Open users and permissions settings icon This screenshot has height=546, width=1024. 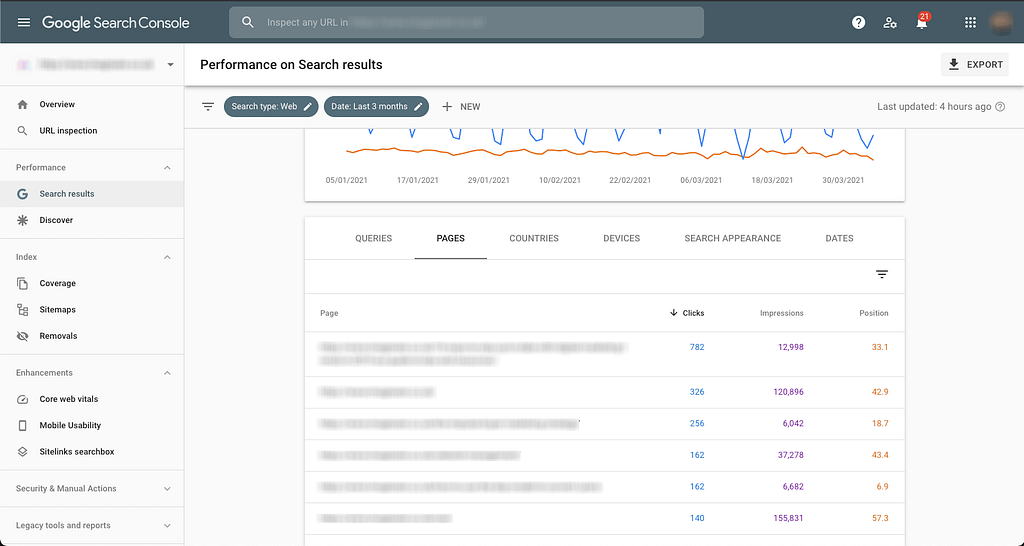tap(889, 22)
